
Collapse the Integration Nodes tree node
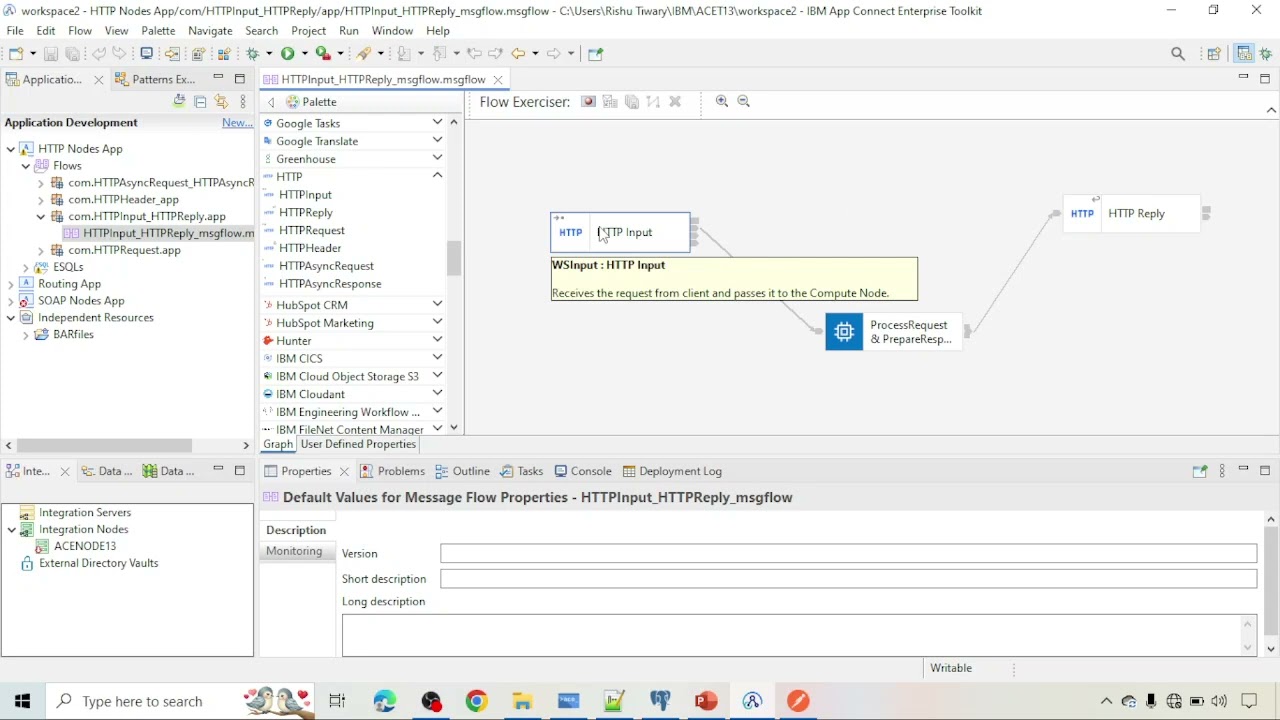11,530
